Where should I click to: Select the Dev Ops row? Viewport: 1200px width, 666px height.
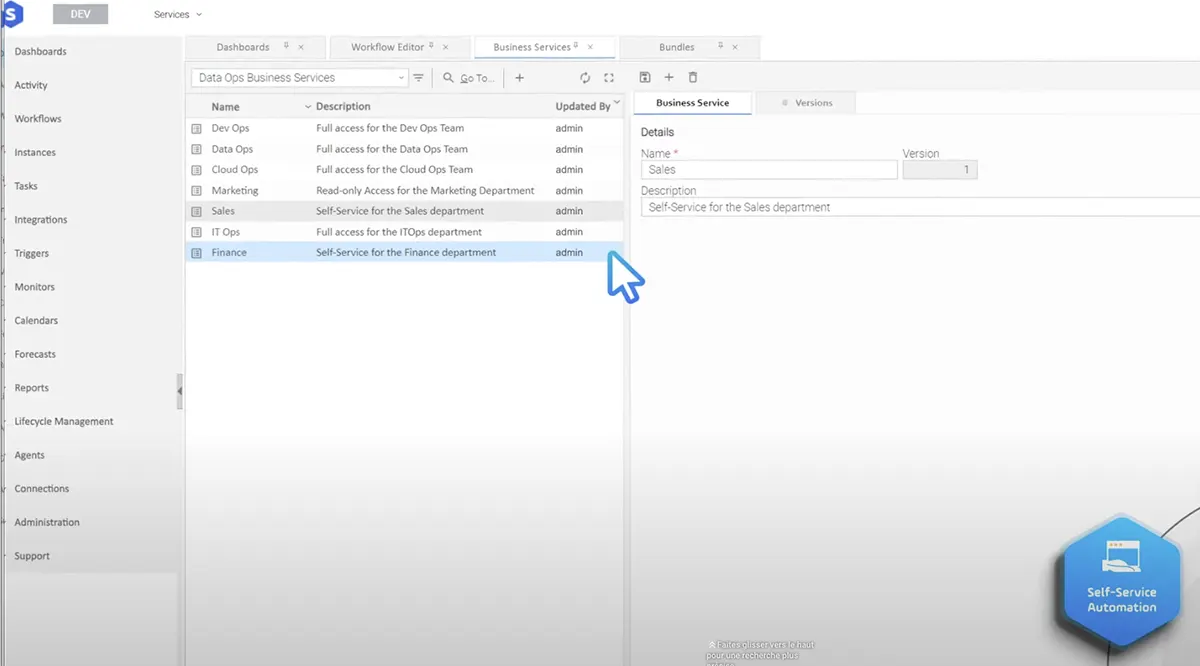click(x=404, y=128)
